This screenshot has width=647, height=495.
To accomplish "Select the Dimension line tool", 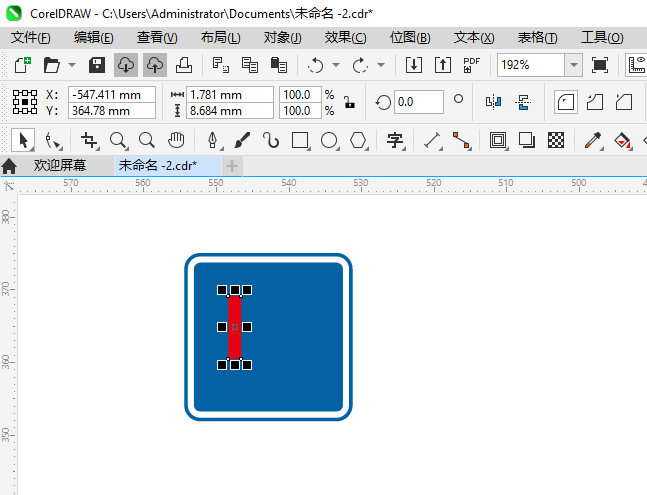I will (432, 140).
